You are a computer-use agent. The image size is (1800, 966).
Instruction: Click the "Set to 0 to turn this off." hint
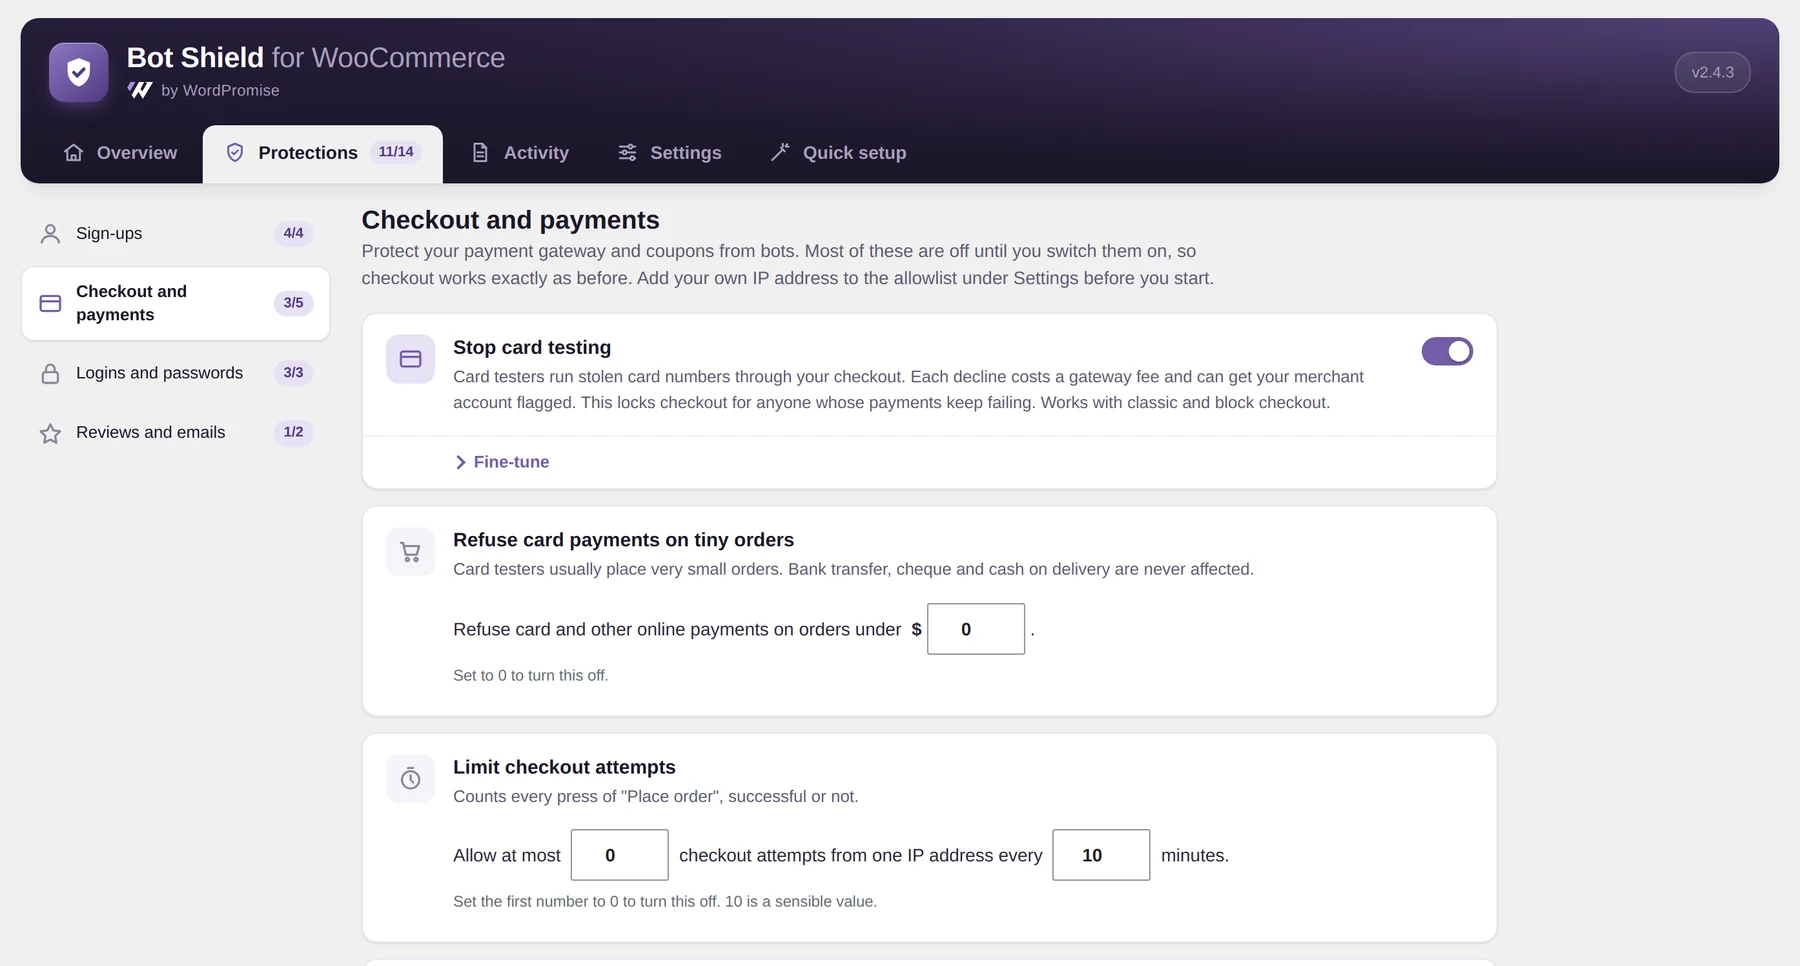click(x=530, y=675)
